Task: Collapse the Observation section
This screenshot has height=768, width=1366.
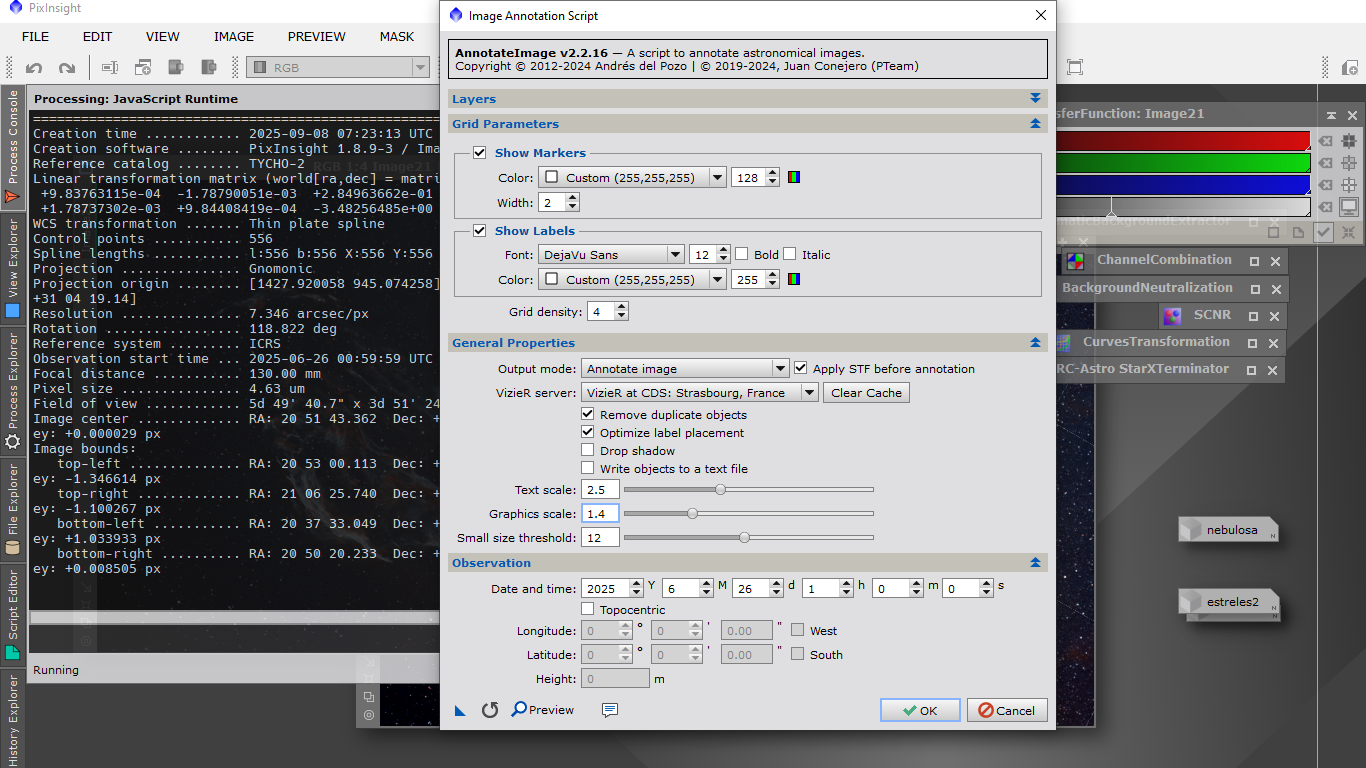Action: pos(1035,563)
